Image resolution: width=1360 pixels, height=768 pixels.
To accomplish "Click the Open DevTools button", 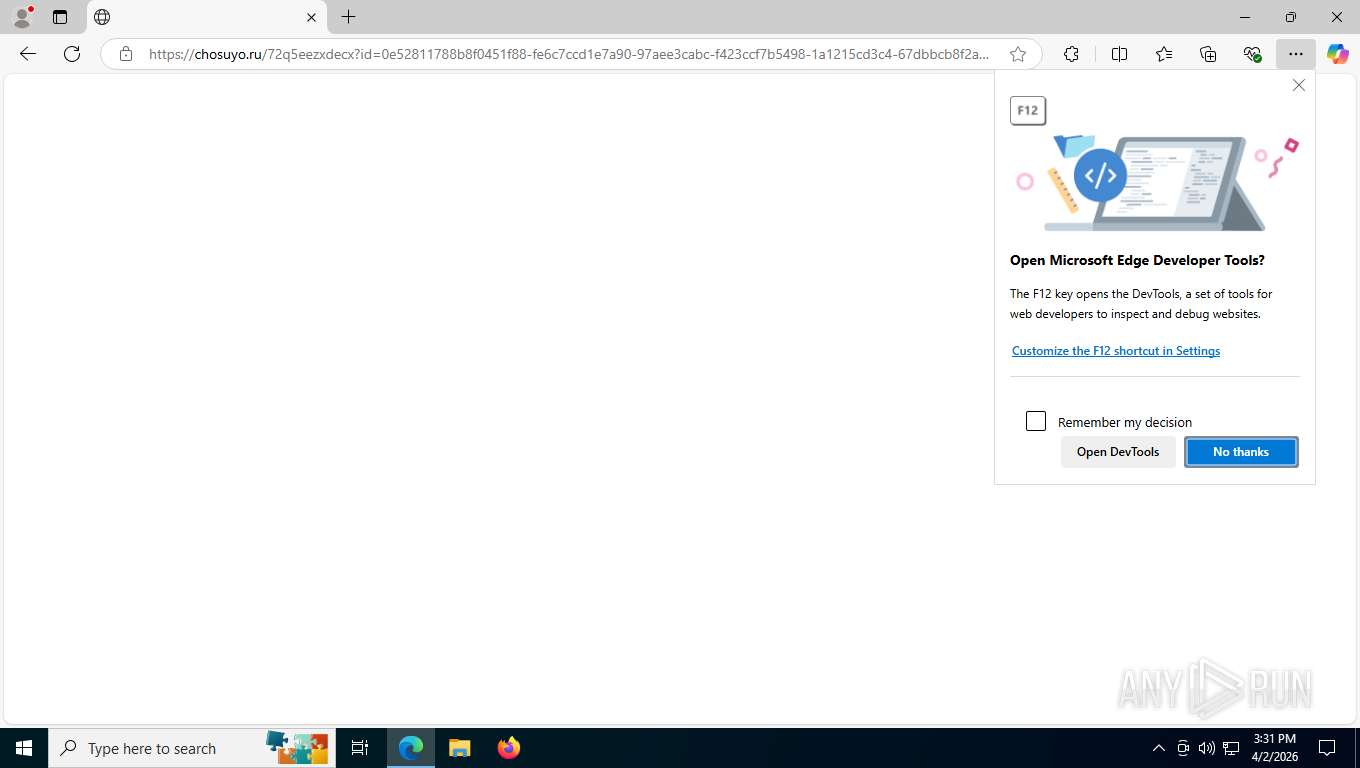I will tap(1118, 452).
